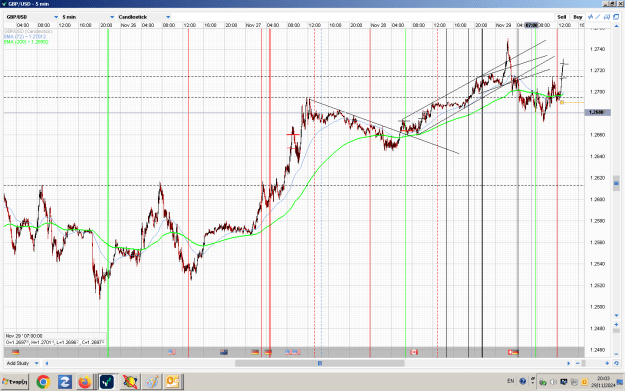Click the OHLC data readout box
Image resolution: width=625 pixels, height=391 pixels.
pyautogui.click(x=55, y=339)
